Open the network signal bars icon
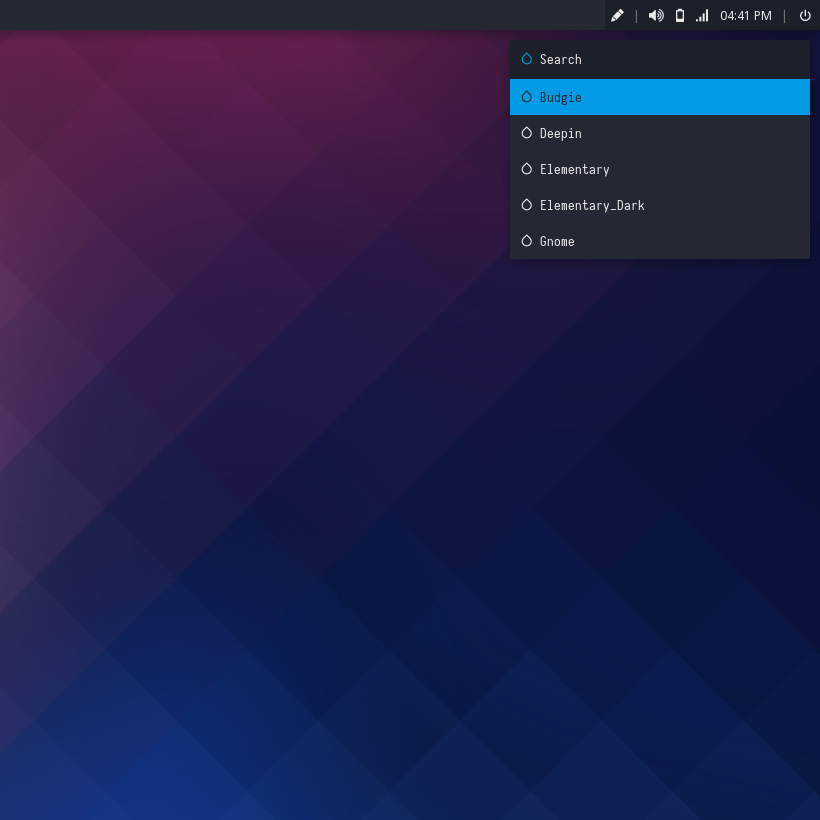The image size is (820, 820). [x=702, y=15]
